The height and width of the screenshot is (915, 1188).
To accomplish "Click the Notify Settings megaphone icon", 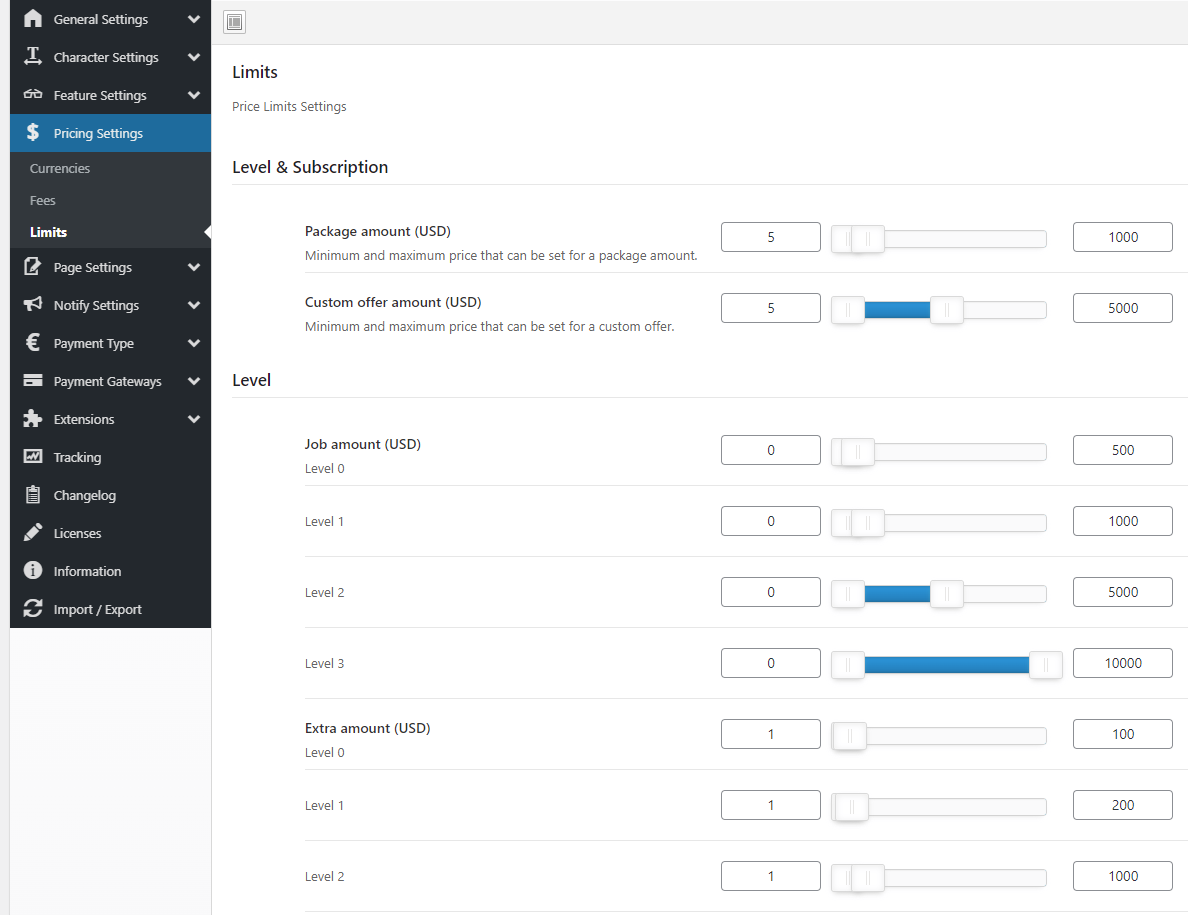I will pyautogui.click(x=33, y=304).
